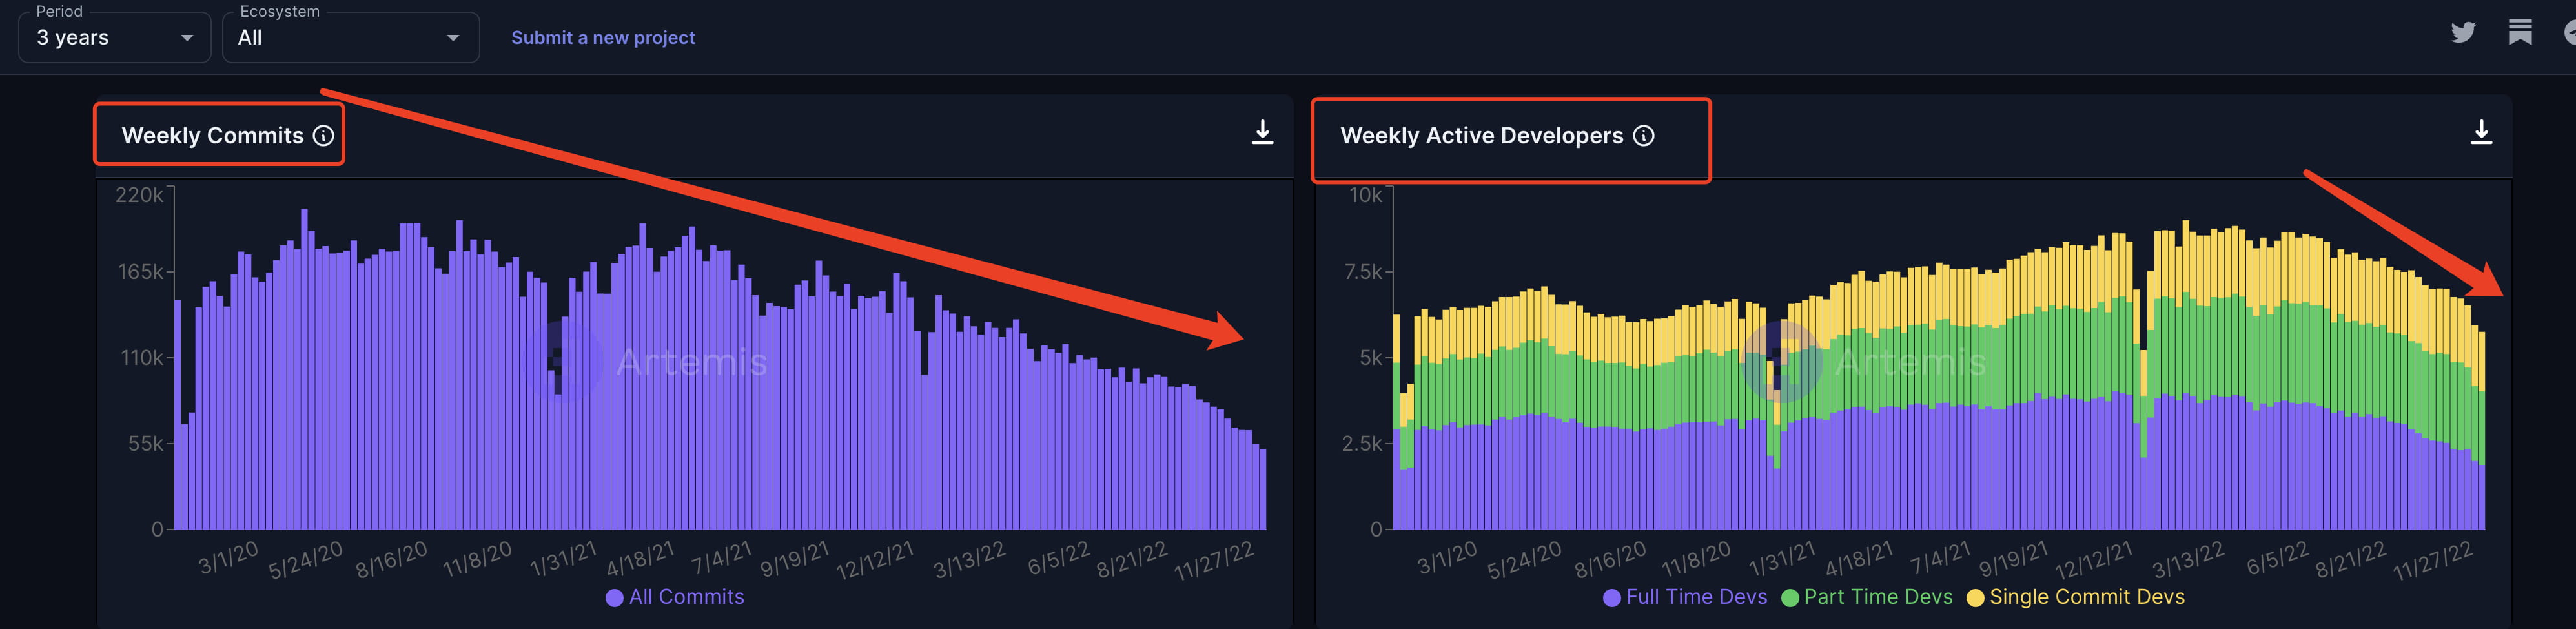The width and height of the screenshot is (2576, 629).
Task: Click the 11/27/22 date label on commits chart
Action: (1214, 561)
